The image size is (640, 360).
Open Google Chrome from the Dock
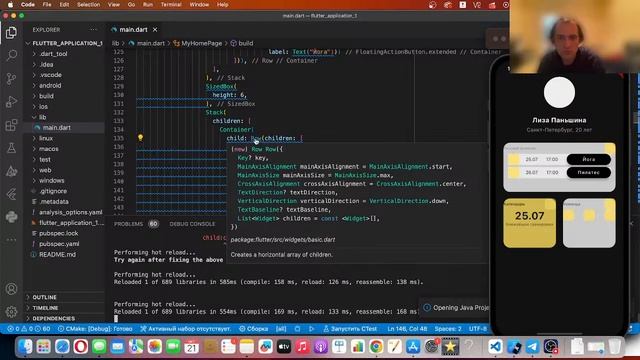(376, 347)
